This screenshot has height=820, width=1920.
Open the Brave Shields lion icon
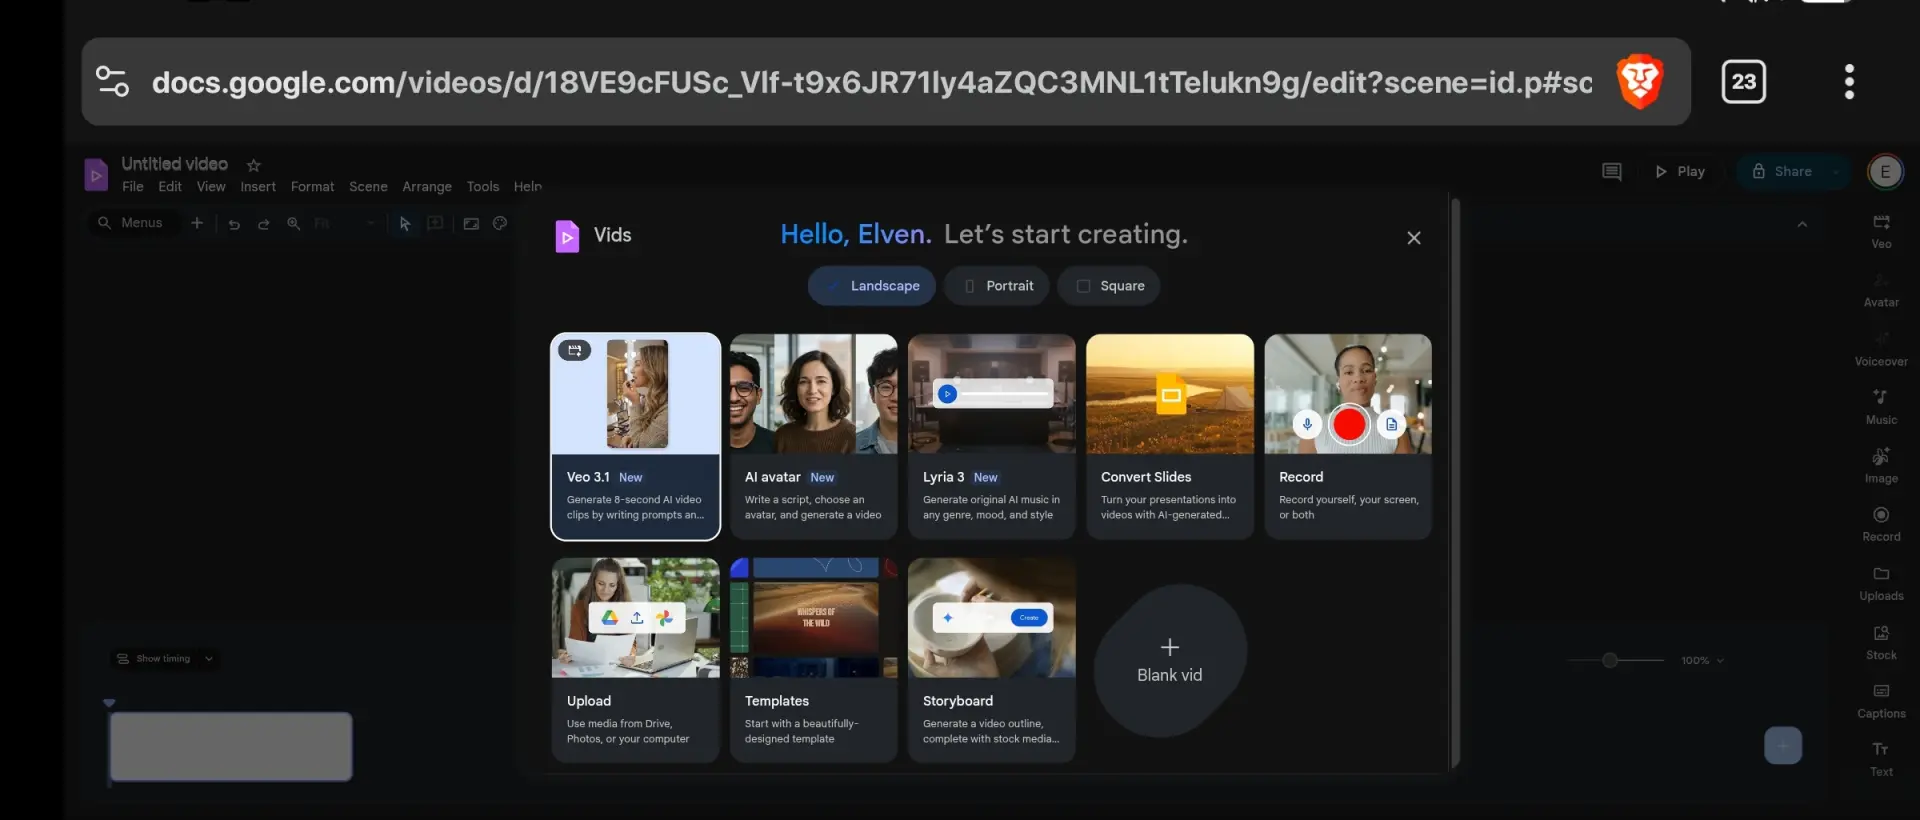click(x=1640, y=81)
